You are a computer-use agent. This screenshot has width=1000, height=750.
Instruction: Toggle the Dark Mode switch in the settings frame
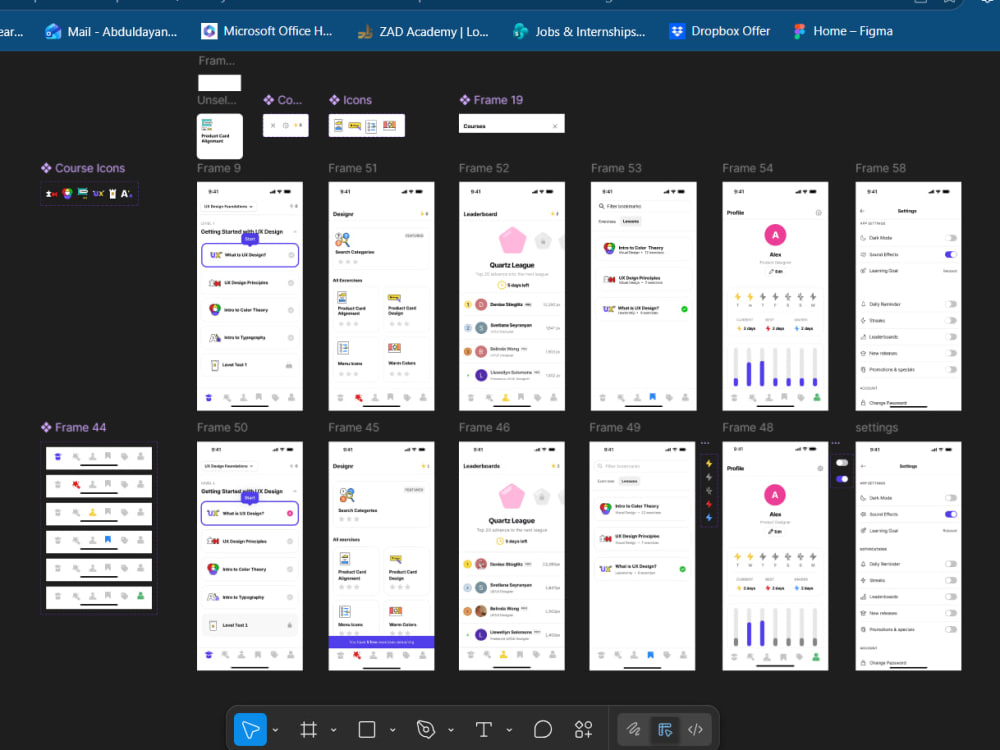pos(951,497)
